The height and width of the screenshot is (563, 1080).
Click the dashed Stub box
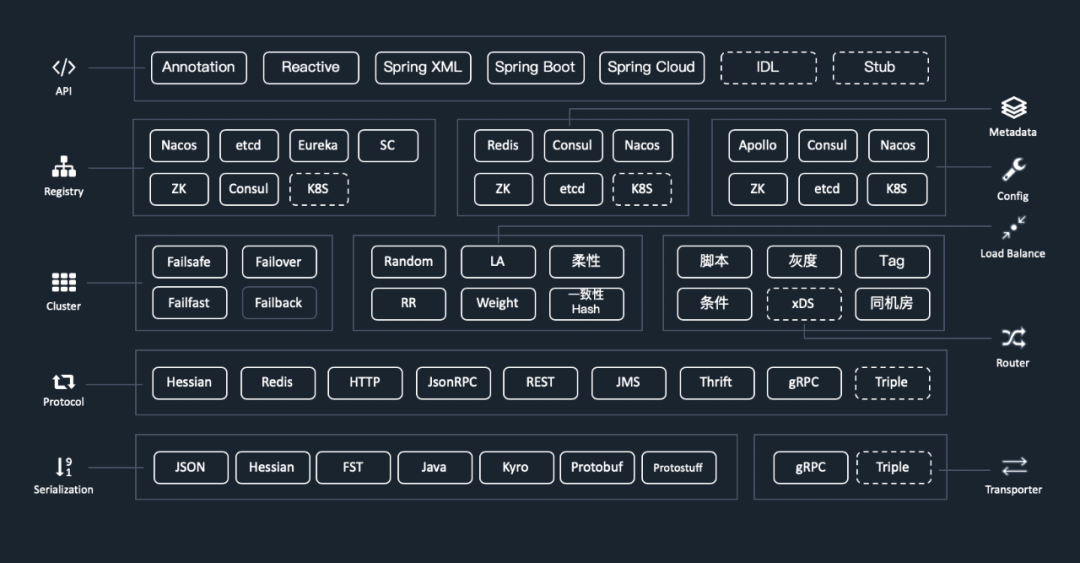pos(880,68)
